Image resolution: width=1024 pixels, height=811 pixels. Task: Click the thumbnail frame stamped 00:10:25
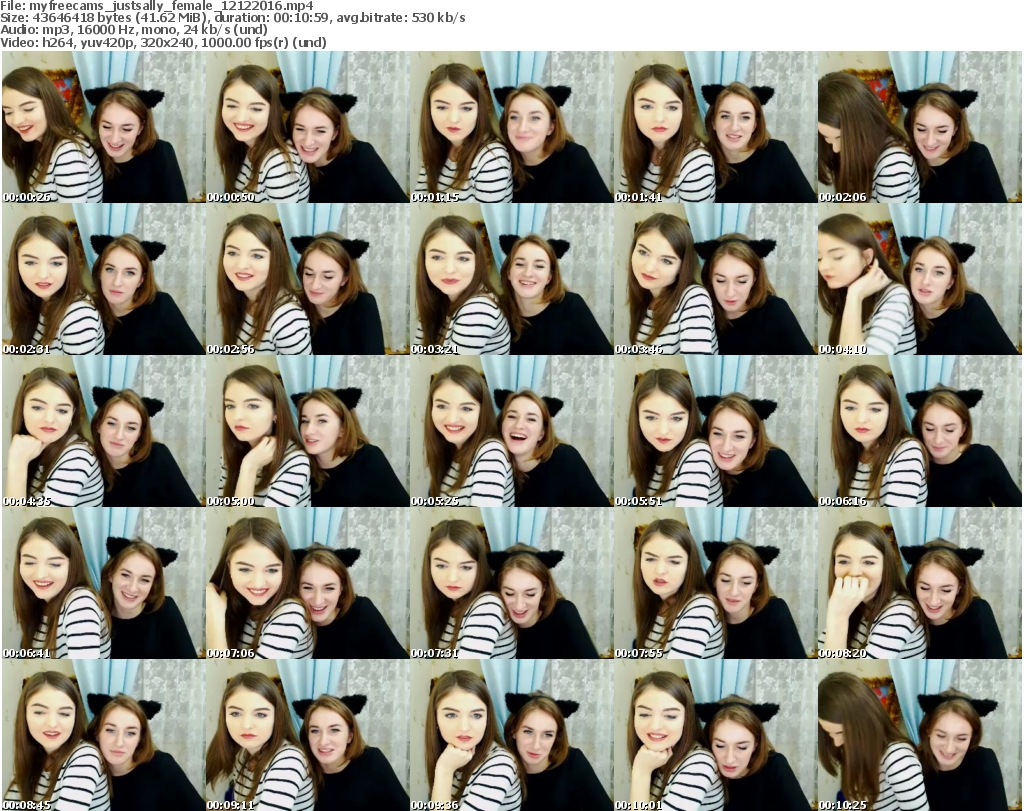920,735
